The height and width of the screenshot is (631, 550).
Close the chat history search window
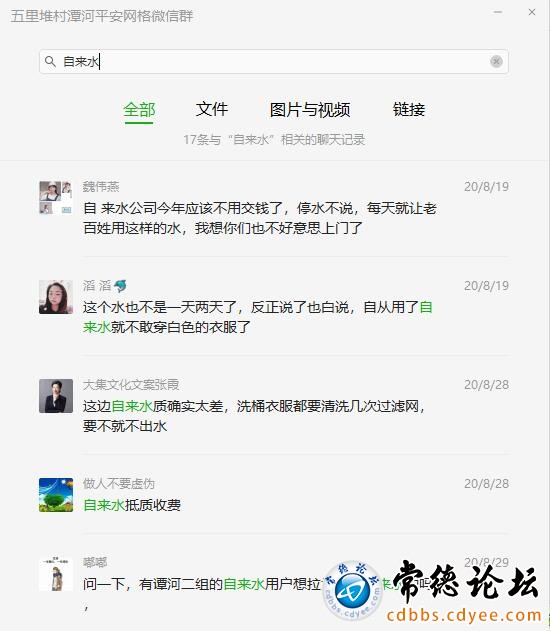[x=532, y=12]
